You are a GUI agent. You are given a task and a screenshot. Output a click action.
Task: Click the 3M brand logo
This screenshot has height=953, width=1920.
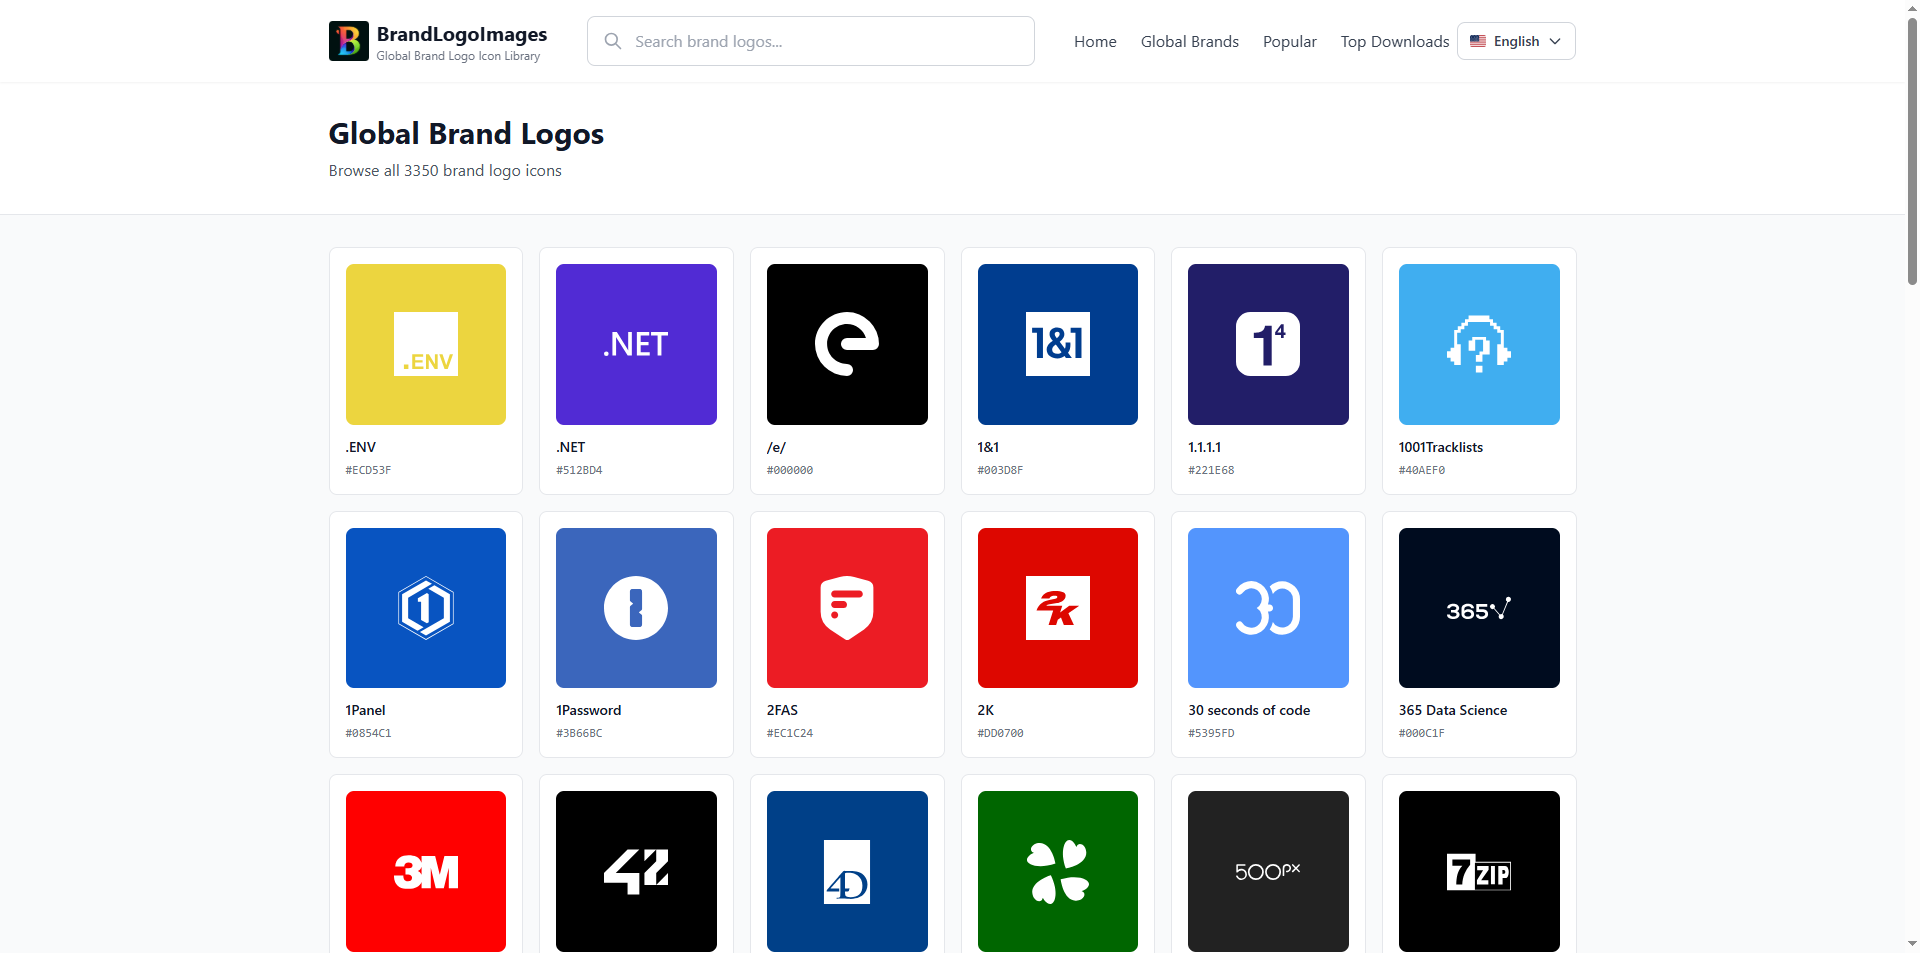click(425, 871)
